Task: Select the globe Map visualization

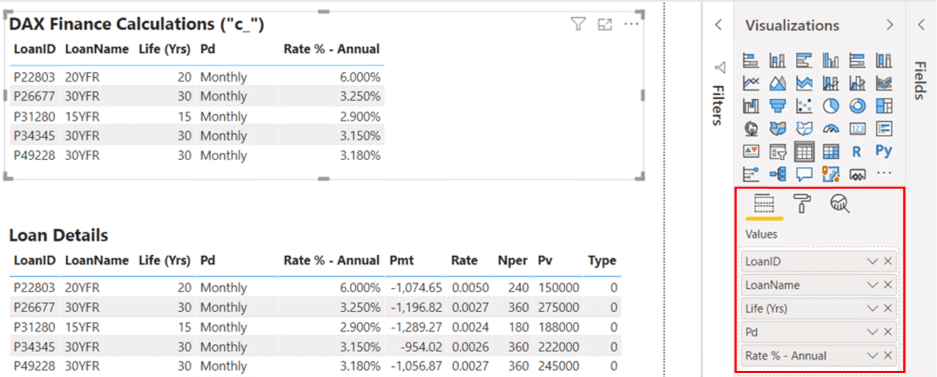Action: click(x=751, y=128)
